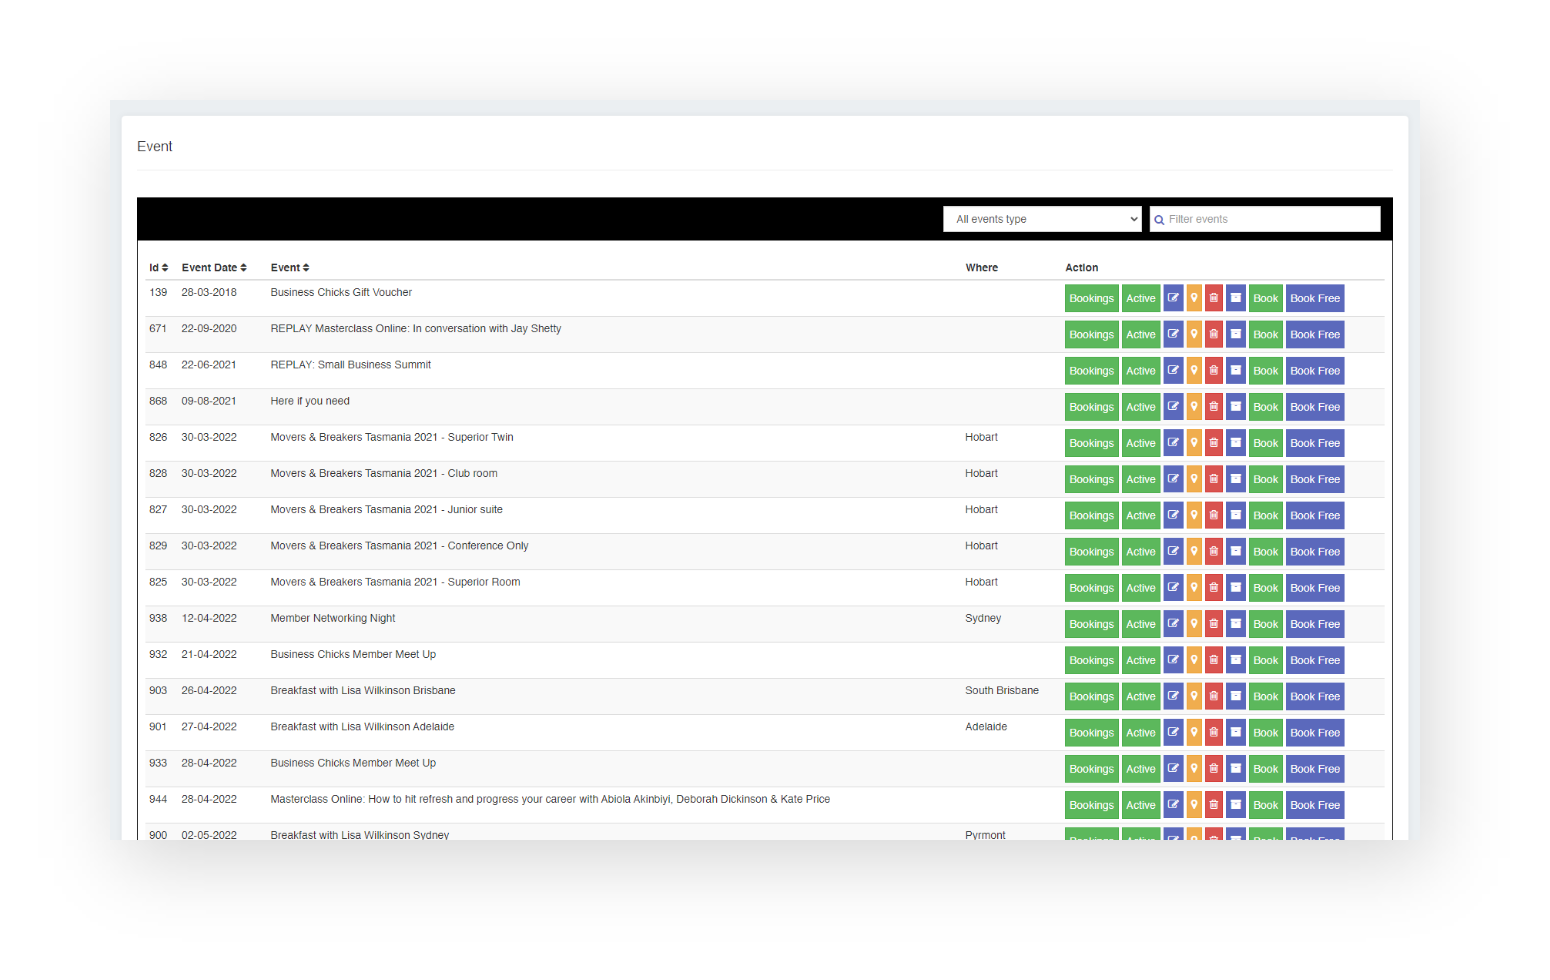1550x980 pixels.
Task: Archive the Breakfast with Lisa Wilkinson Adelaide event
Action: coord(1235,733)
